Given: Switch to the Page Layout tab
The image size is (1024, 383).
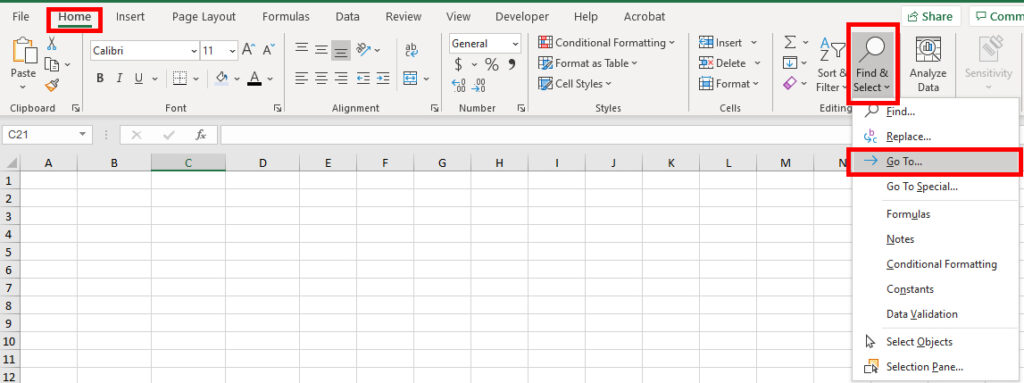Looking at the screenshot, I should [204, 17].
